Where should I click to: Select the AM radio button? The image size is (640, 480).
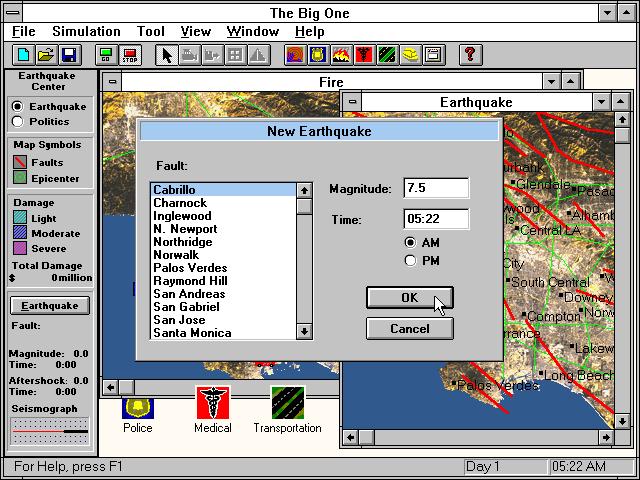point(411,243)
